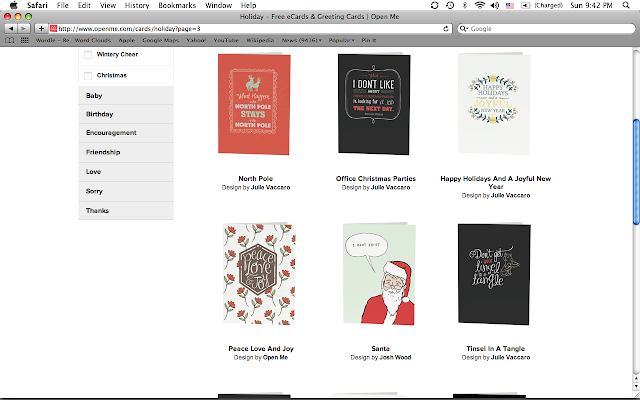Open the Window menu
The width and height of the screenshot is (640, 400).
point(218,5)
